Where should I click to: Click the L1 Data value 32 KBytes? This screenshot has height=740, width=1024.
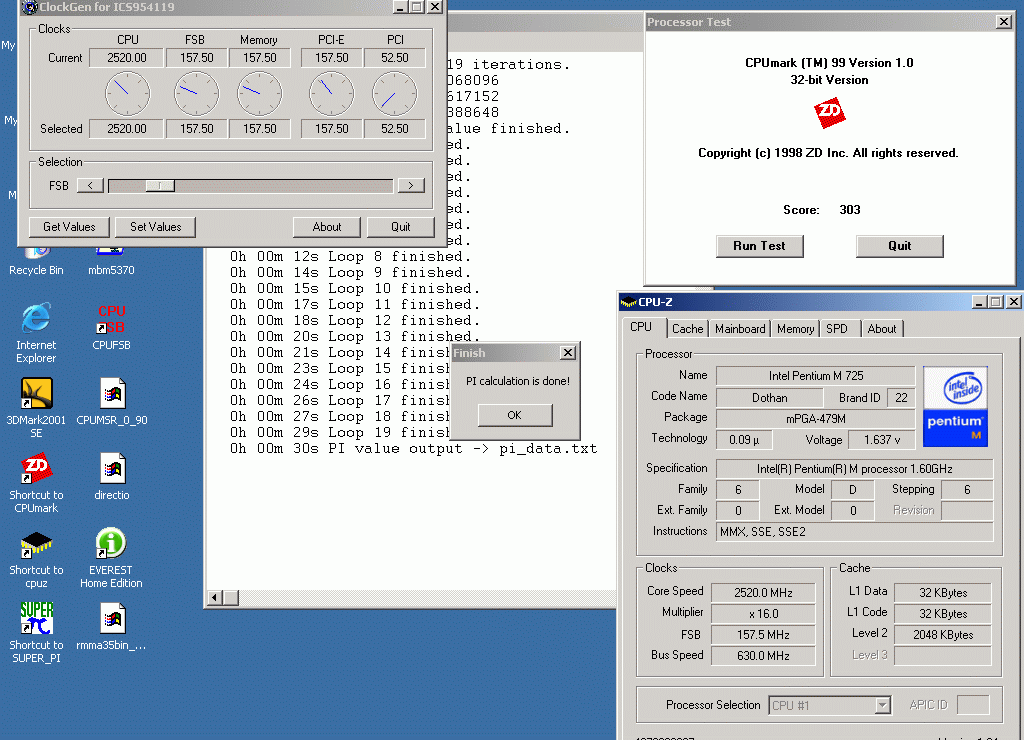(942, 592)
